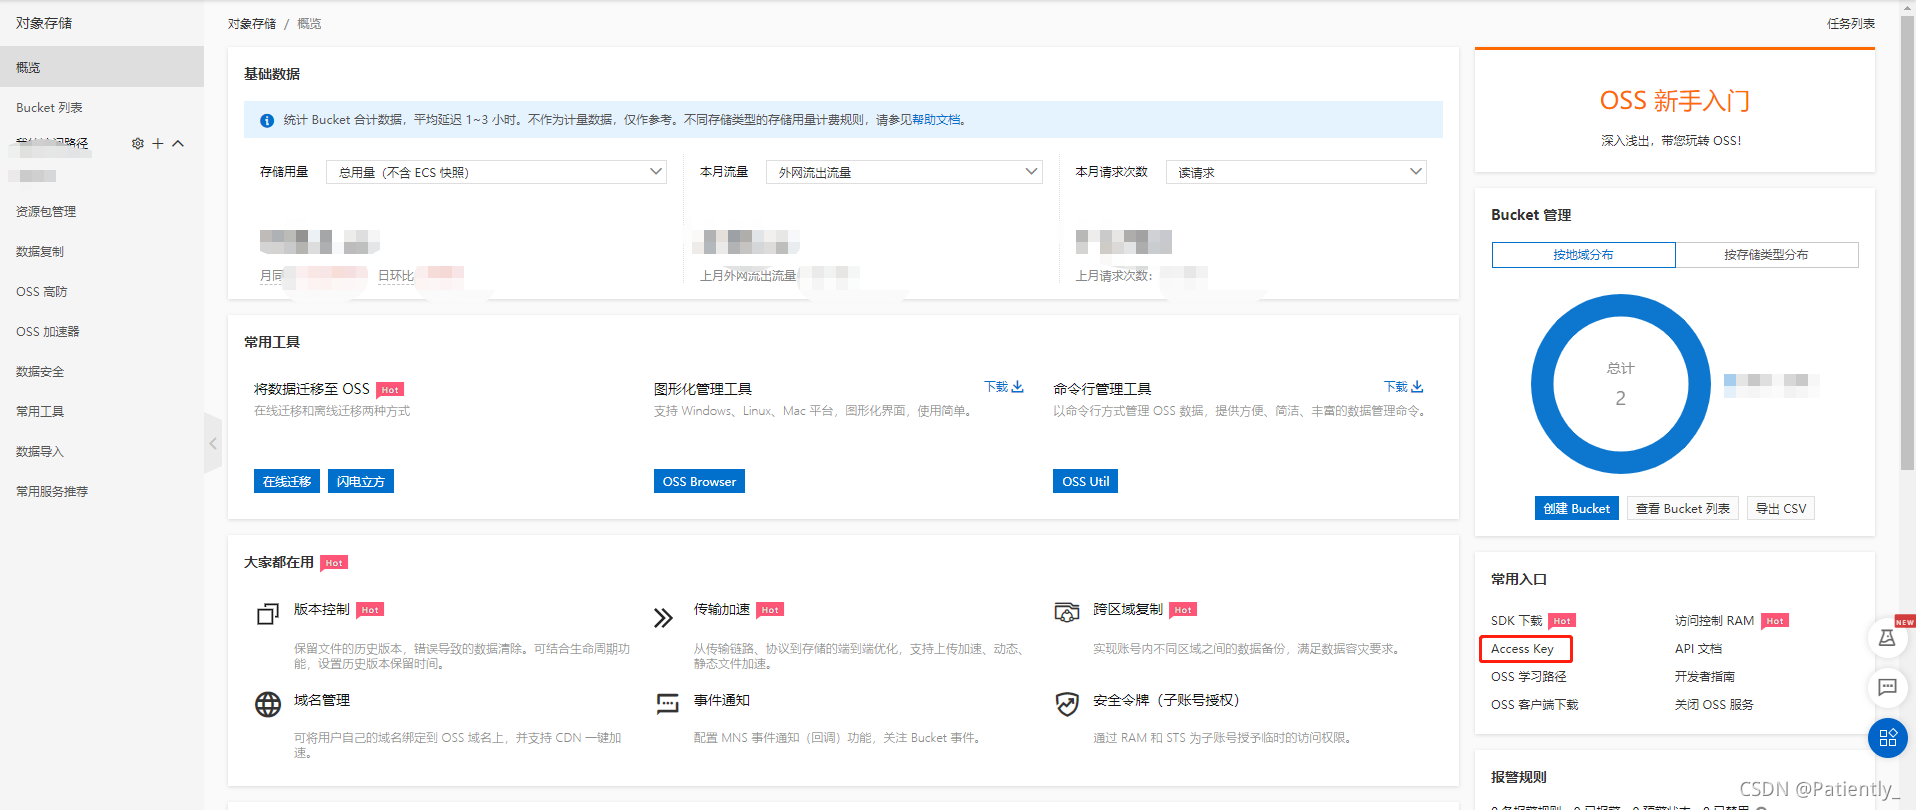The image size is (1916, 810).
Task: Open 安全令牌（子账号授权）title
Action: coord(1166,700)
